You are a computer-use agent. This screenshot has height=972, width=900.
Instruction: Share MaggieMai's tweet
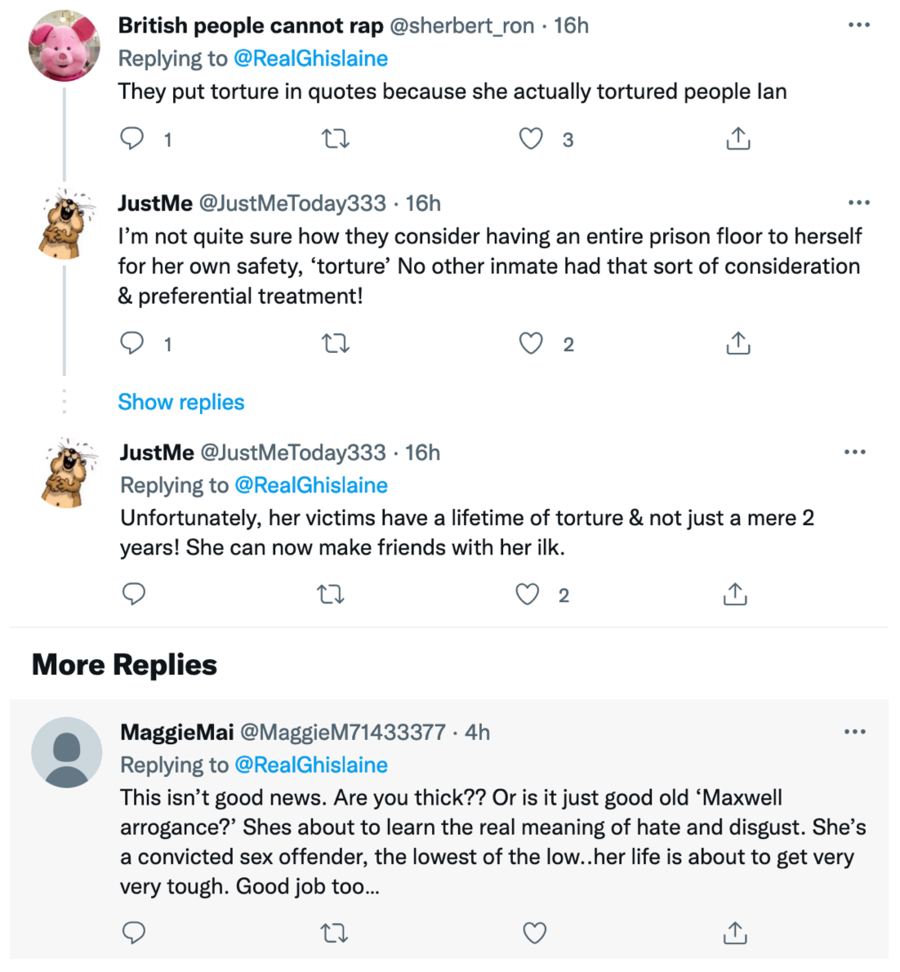pos(737,933)
